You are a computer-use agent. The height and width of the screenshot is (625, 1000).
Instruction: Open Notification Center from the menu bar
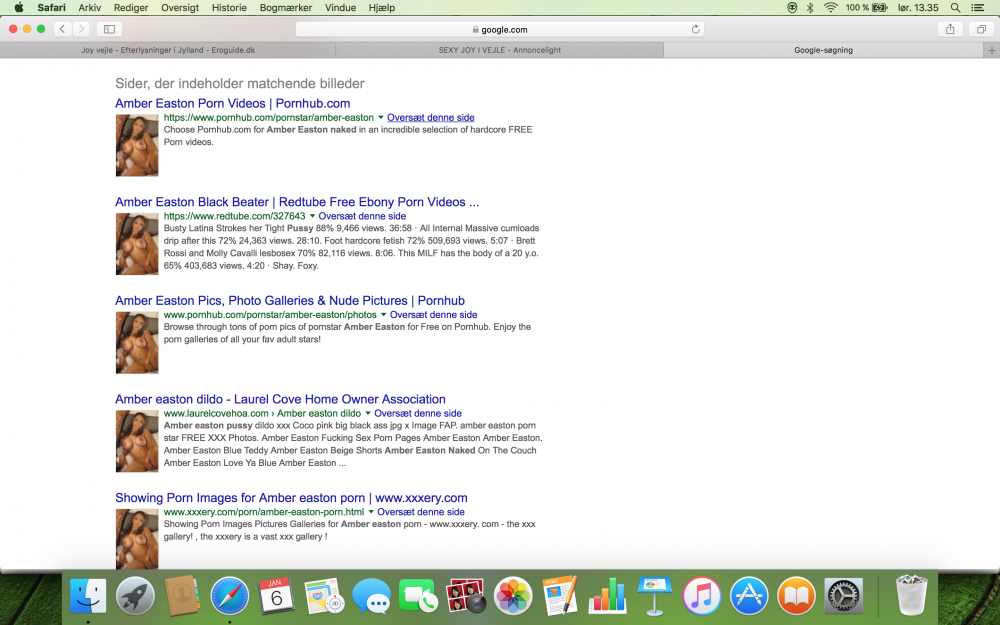(977, 8)
